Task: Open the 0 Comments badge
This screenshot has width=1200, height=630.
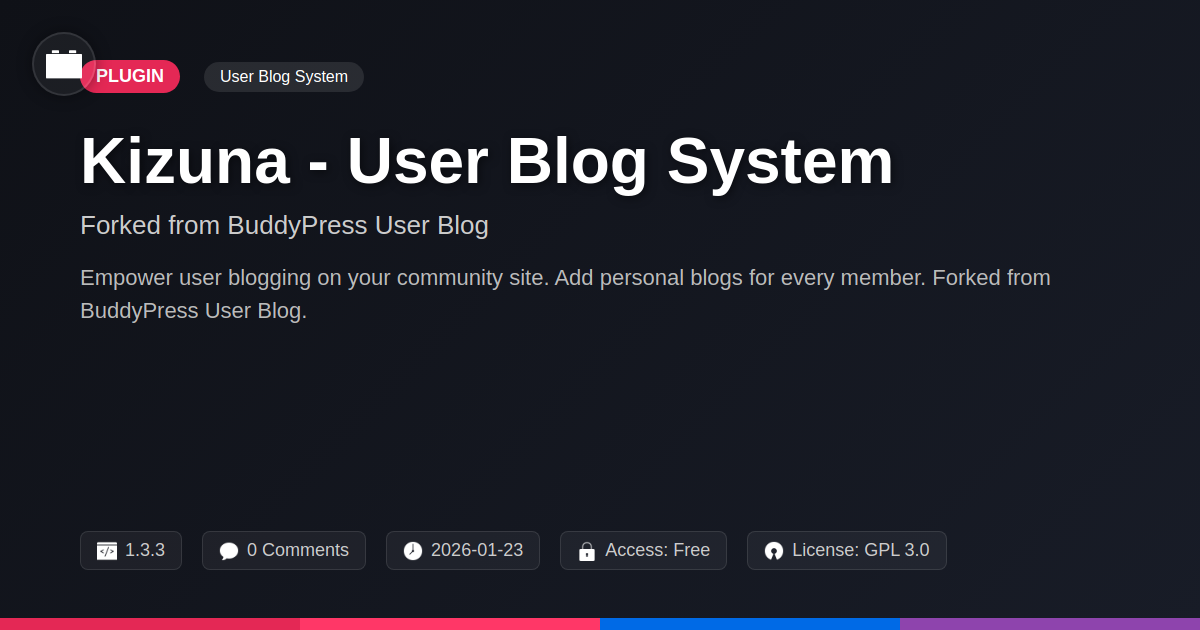Action: click(284, 550)
